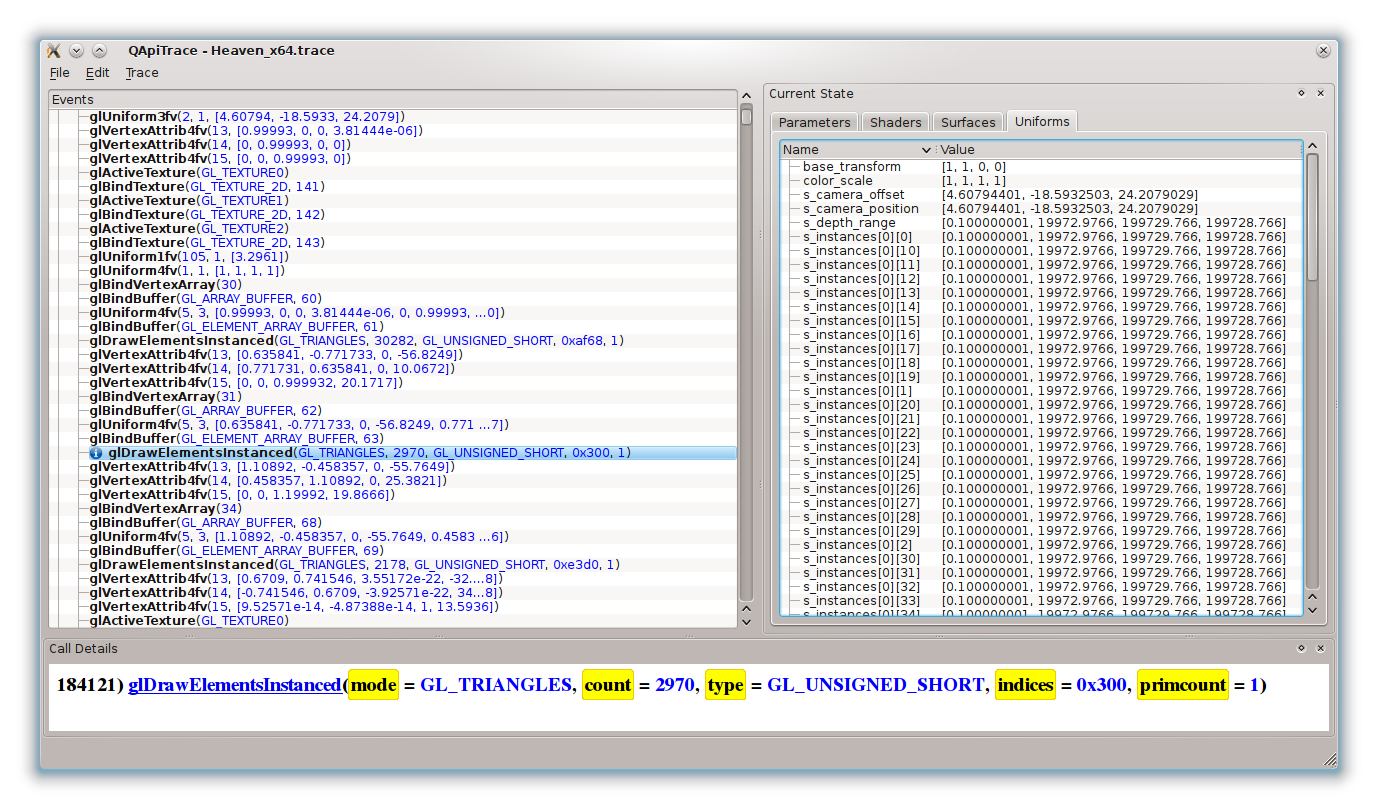
Task: Switch to the Shaders tab
Action: click(x=894, y=121)
